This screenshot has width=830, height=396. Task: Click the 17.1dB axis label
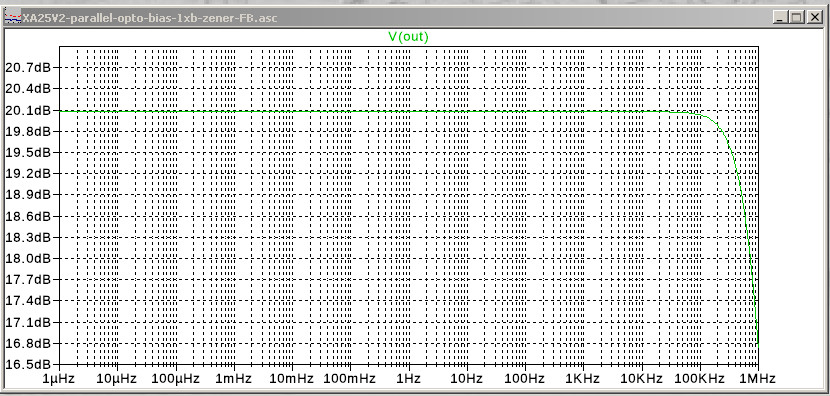[28, 322]
